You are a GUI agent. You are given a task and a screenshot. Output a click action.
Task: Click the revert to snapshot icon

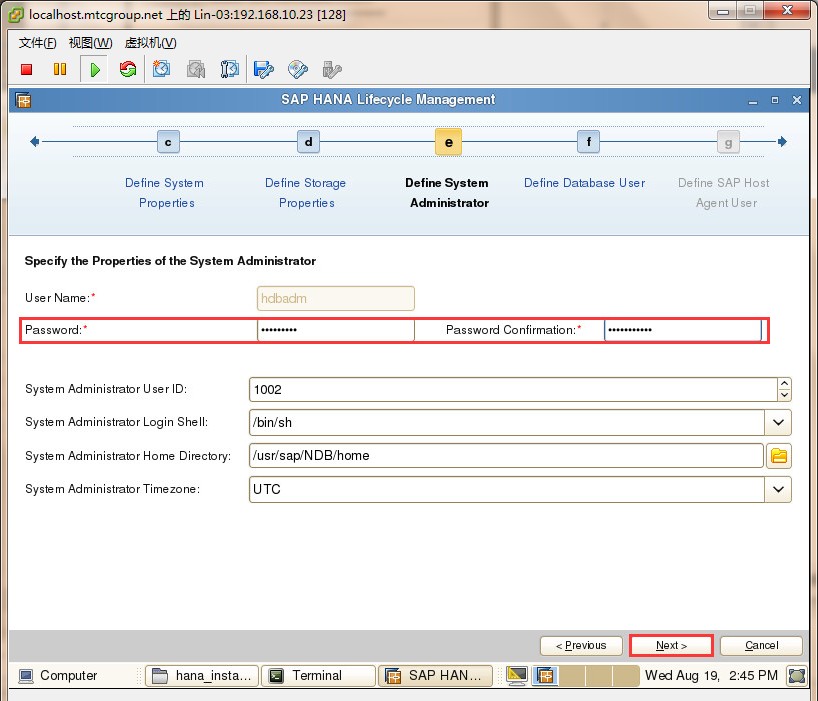click(196, 69)
